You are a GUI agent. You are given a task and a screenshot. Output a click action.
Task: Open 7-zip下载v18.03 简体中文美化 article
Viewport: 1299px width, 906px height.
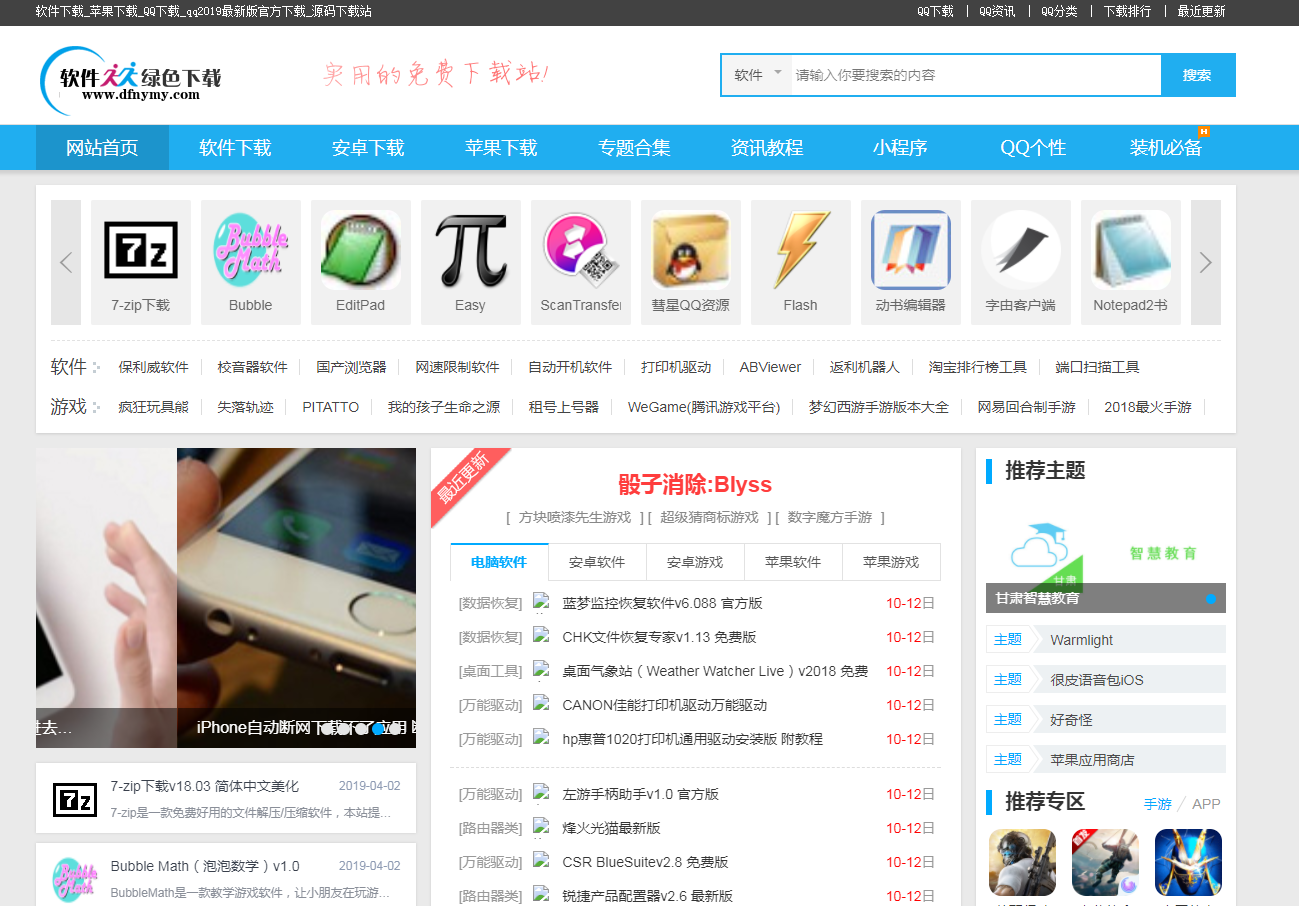(205, 786)
